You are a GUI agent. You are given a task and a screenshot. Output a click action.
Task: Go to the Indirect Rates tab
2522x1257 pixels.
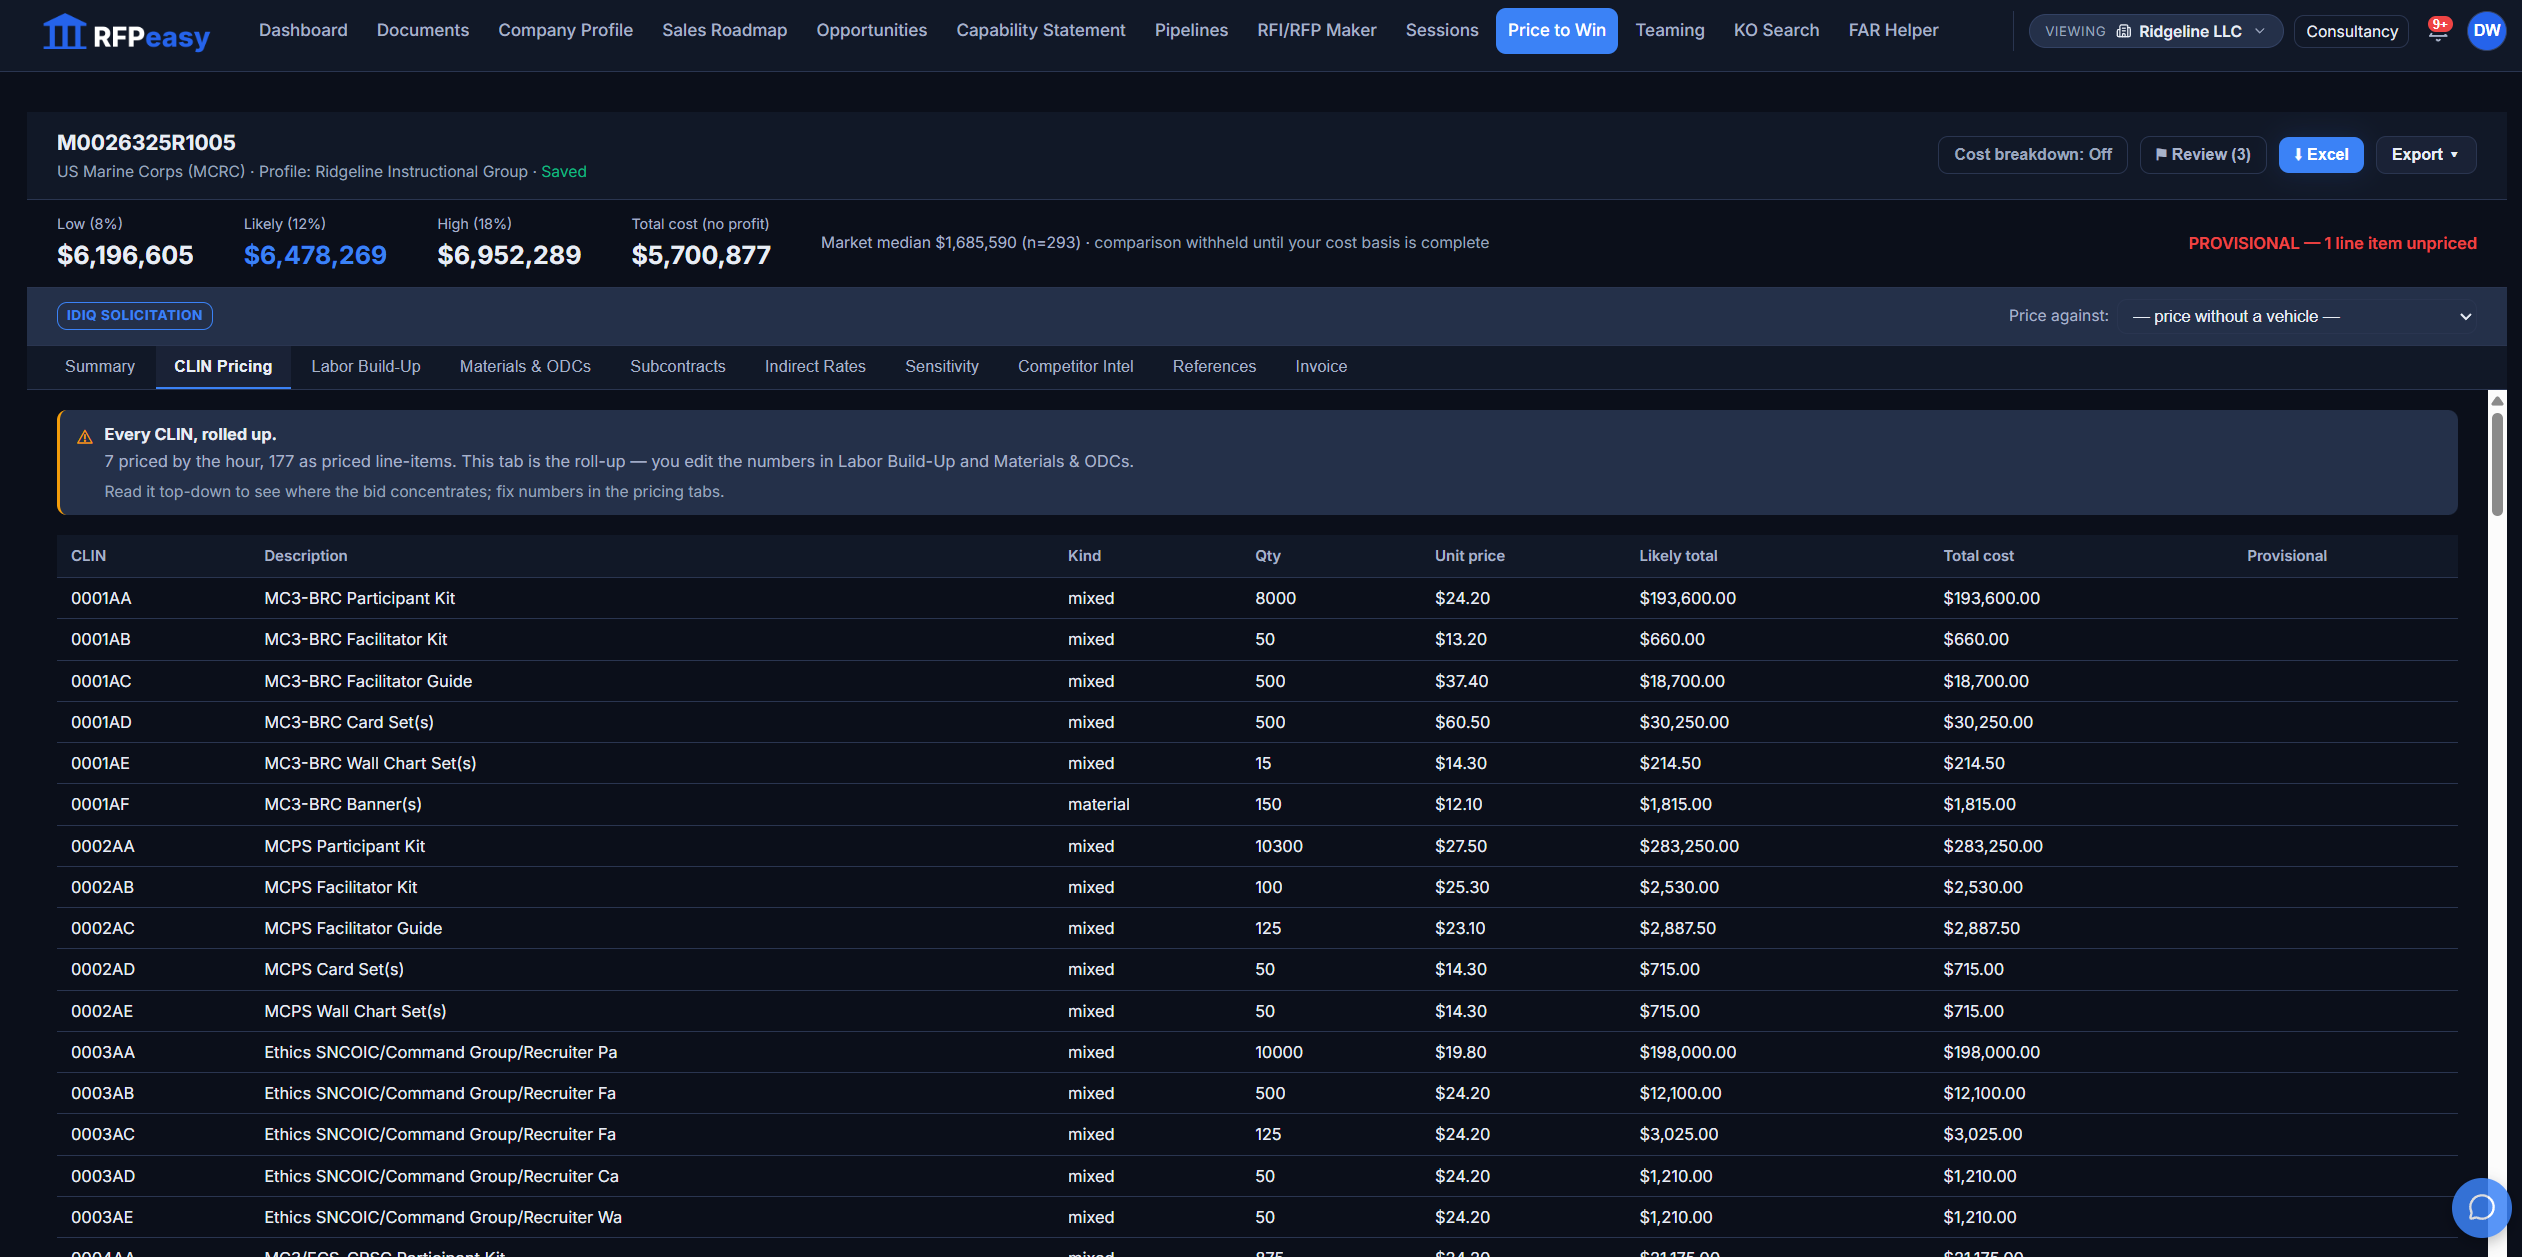(815, 367)
